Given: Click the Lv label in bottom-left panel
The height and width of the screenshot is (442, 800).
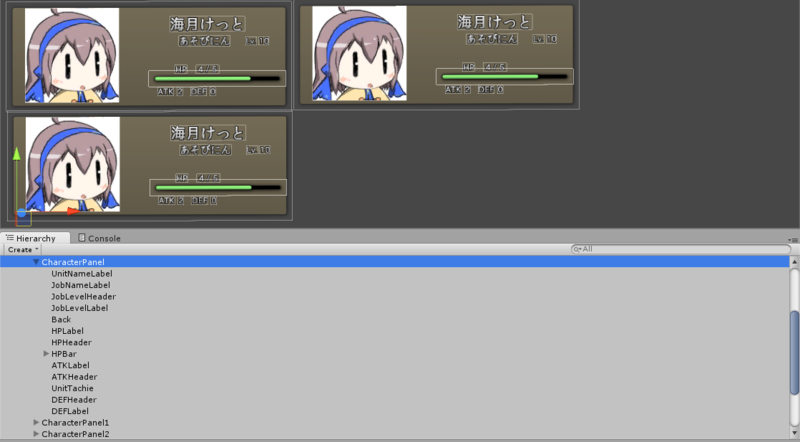Looking at the screenshot, I should coord(253,150).
